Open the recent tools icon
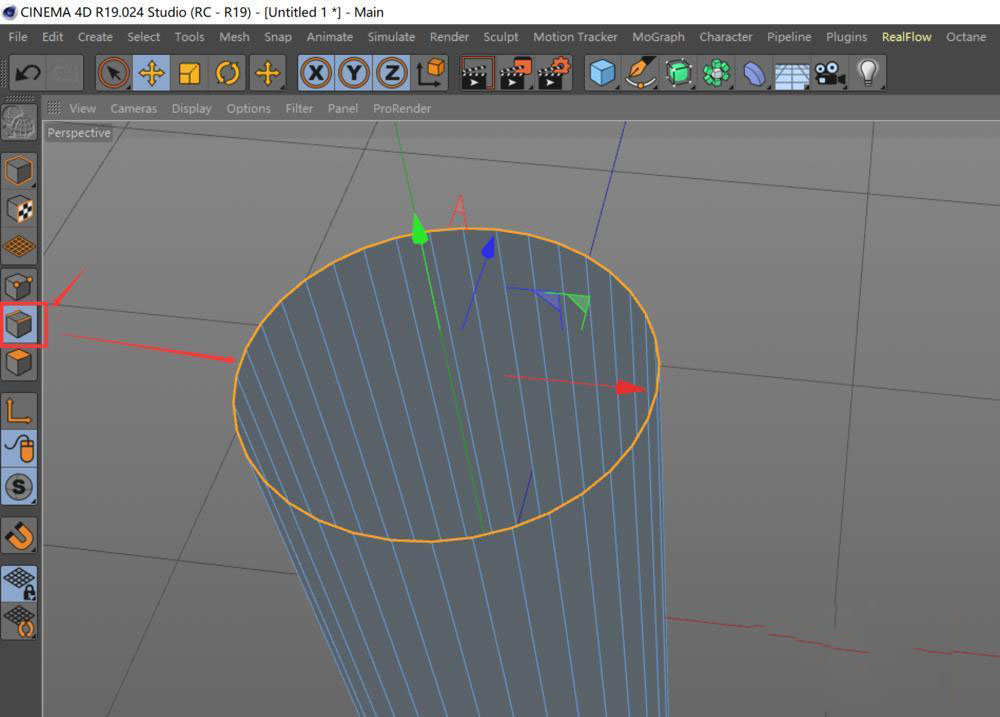 coord(268,73)
